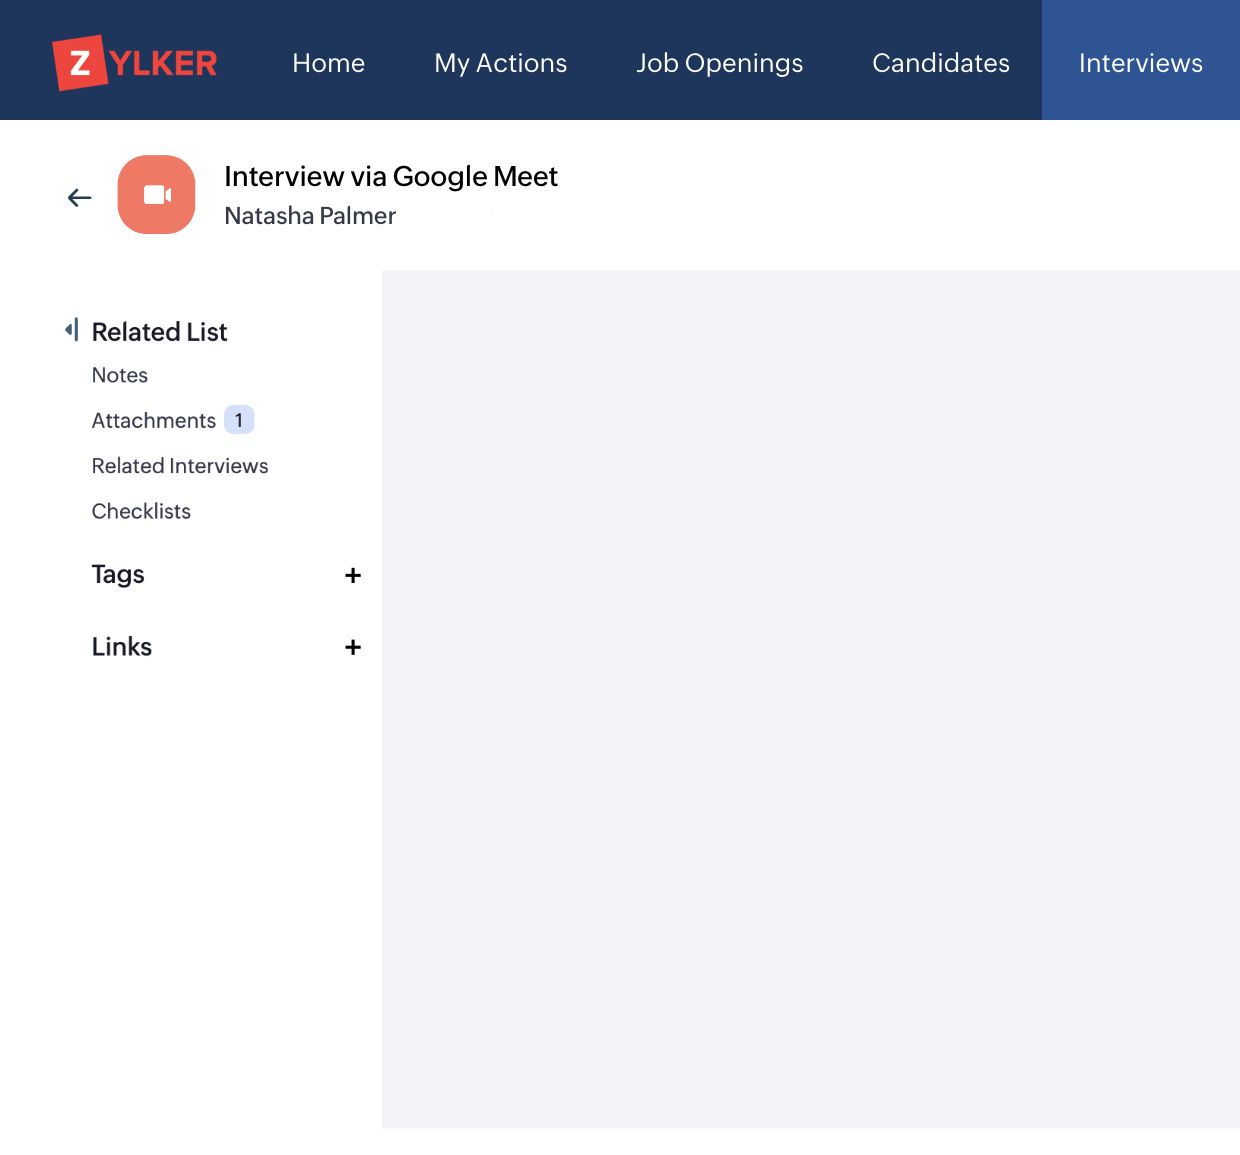This screenshot has height=1155, width=1240.
Task: View Attachments in Related List
Action: 154,421
